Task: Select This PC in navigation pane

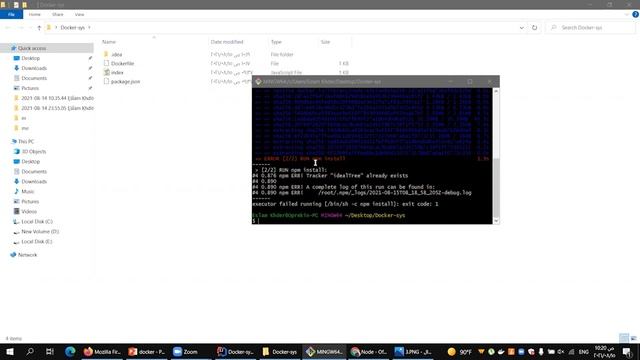Action: coord(26,142)
